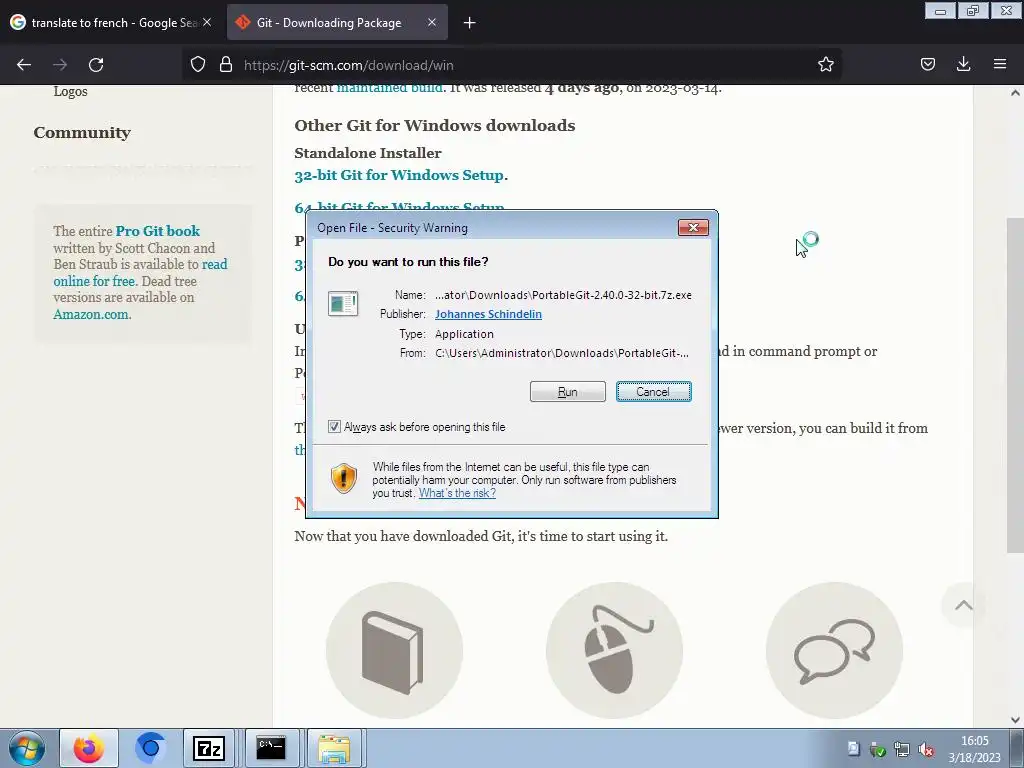Reload the git-scm page
Screen dimensions: 1024x768
(x=96, y=65)
